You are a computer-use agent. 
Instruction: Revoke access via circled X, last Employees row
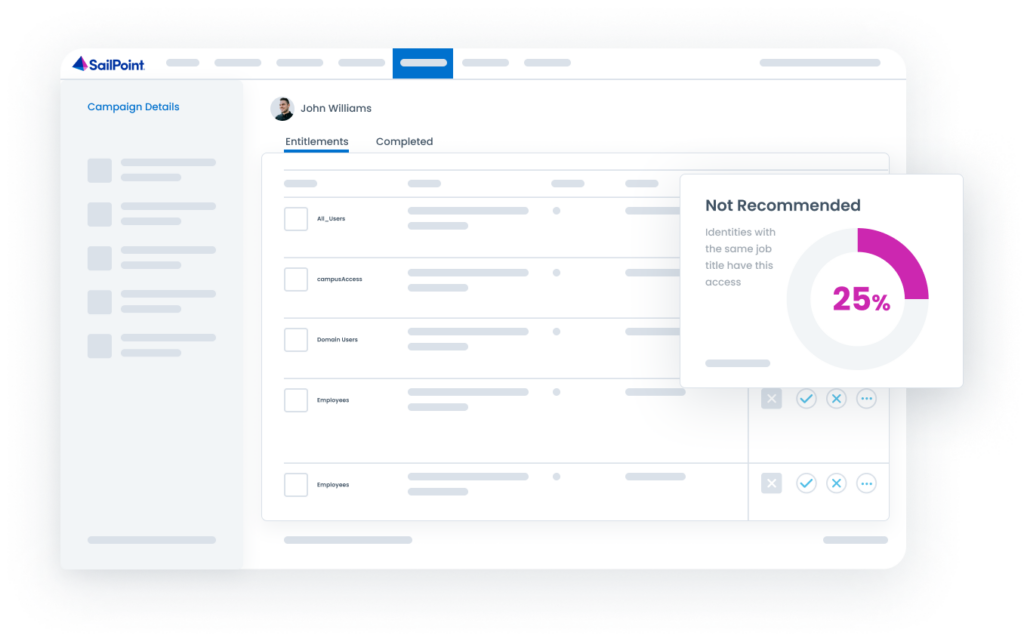click(836, 483)
